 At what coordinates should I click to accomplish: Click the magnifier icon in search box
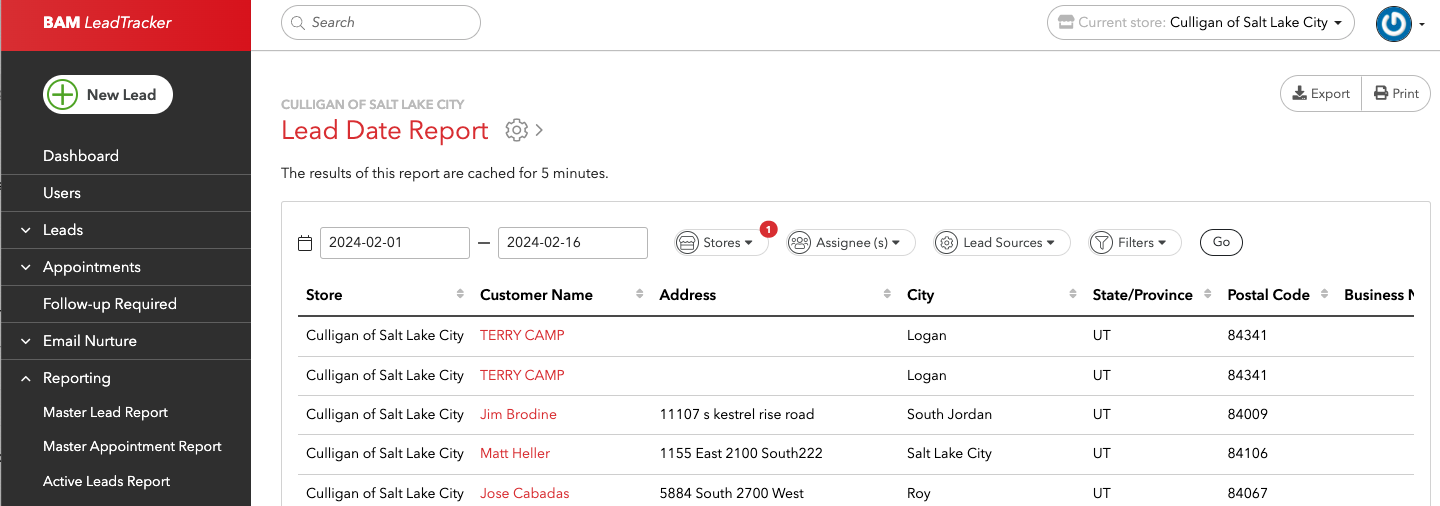coord(299,22)
